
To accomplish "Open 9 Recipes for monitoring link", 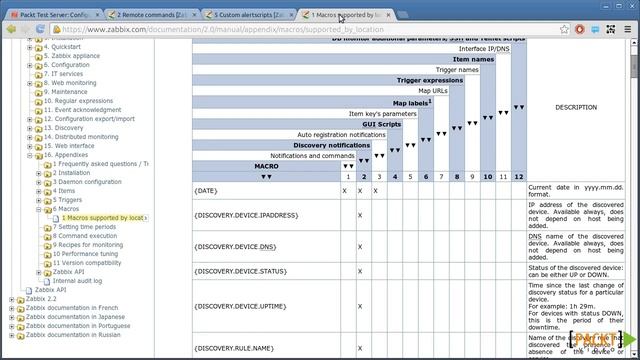I will pyautogui.click(x=88, y=245).
